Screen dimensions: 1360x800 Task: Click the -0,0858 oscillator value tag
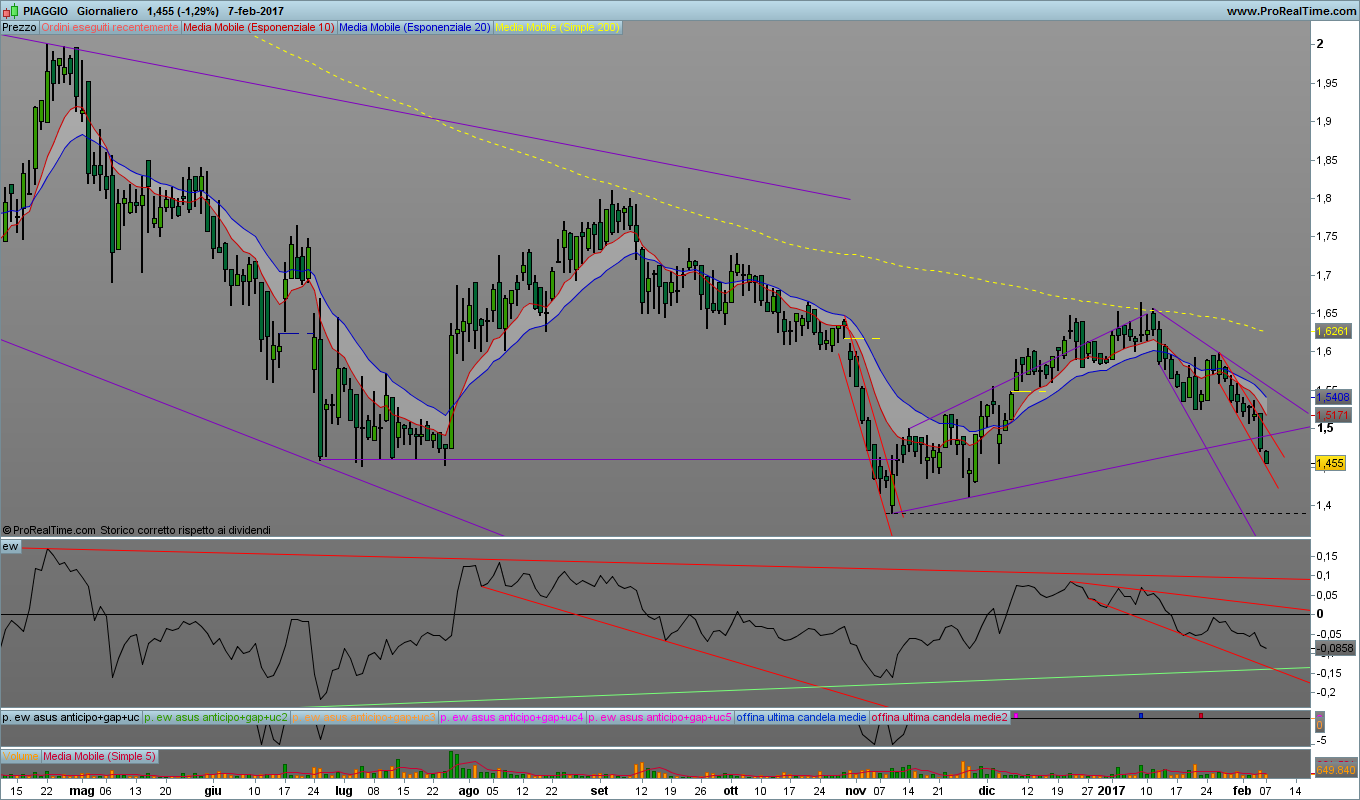pos(1335,648)
